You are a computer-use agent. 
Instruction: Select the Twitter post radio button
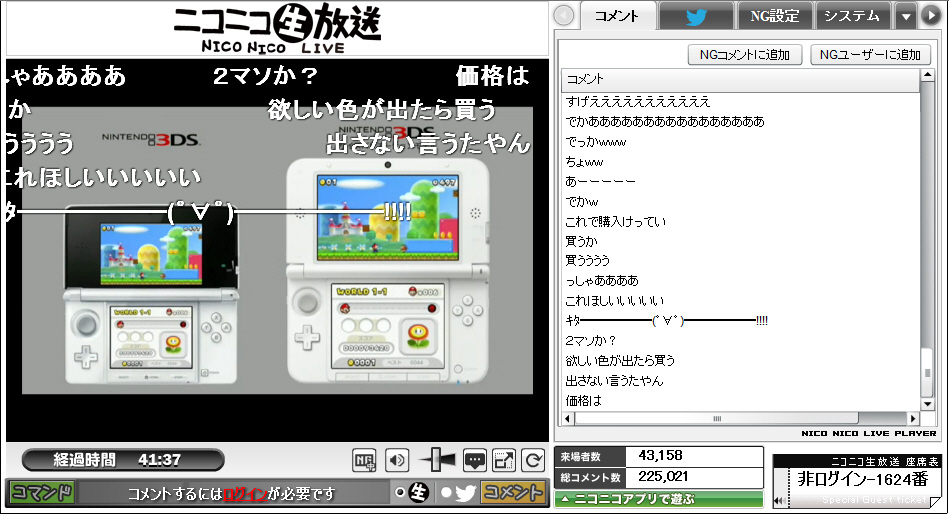(x=446, y=493)
